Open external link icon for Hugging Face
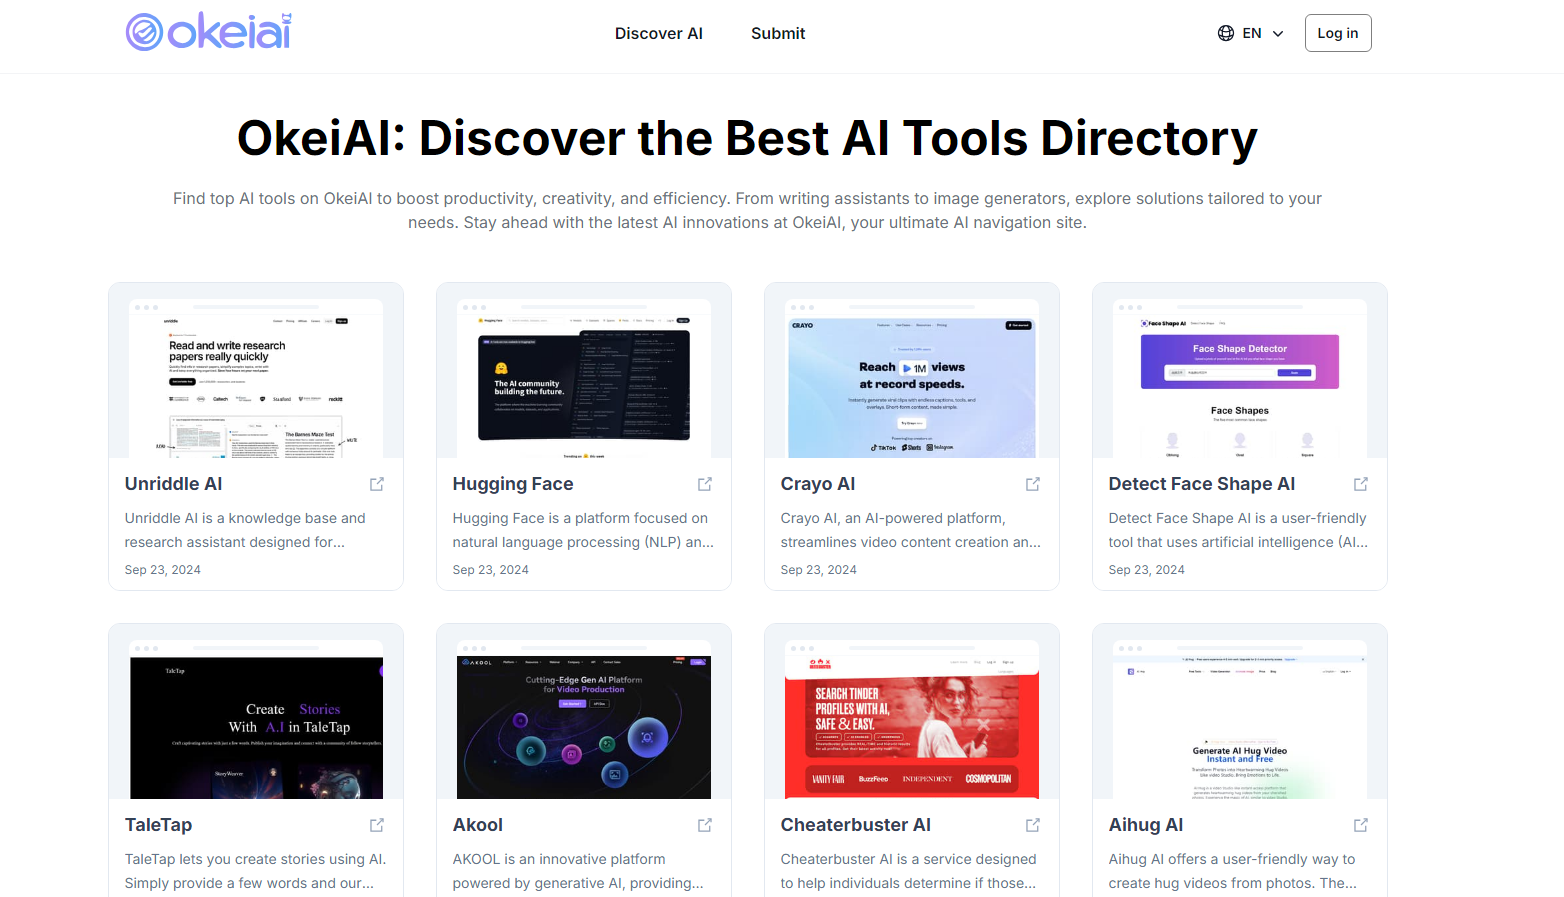Viewport: 1564px width, 897px height. 705,484
